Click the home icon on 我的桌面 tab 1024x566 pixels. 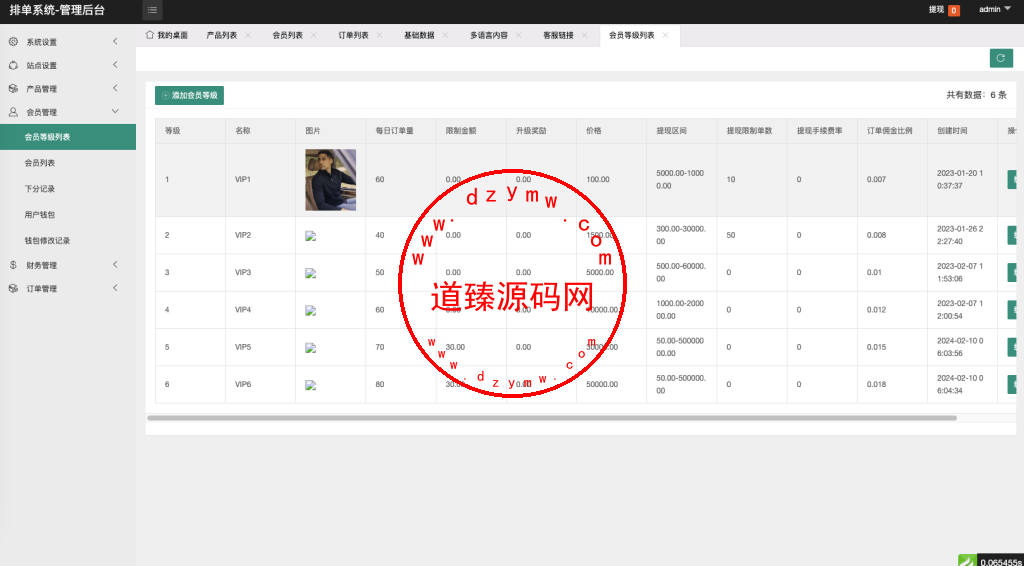pos(150,35)
